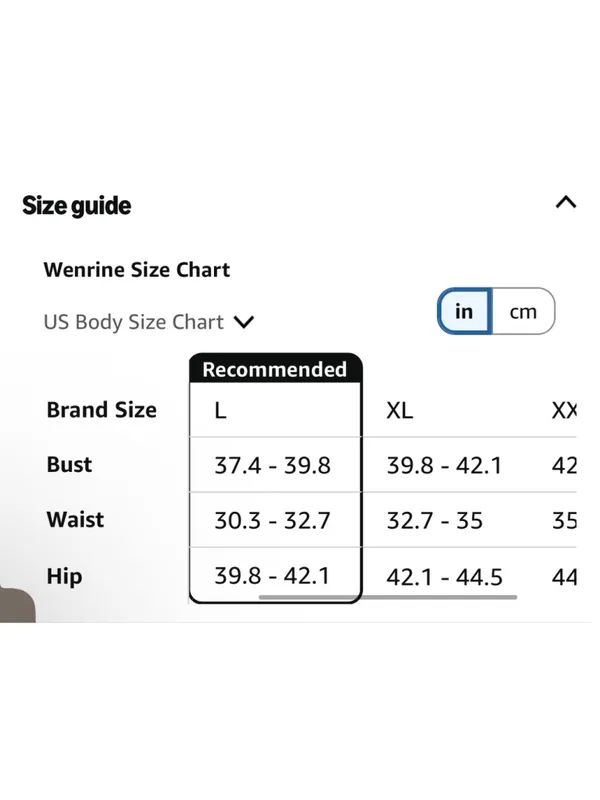
Task: Collapse the Size guide section chevron
Action: [566, 203]
